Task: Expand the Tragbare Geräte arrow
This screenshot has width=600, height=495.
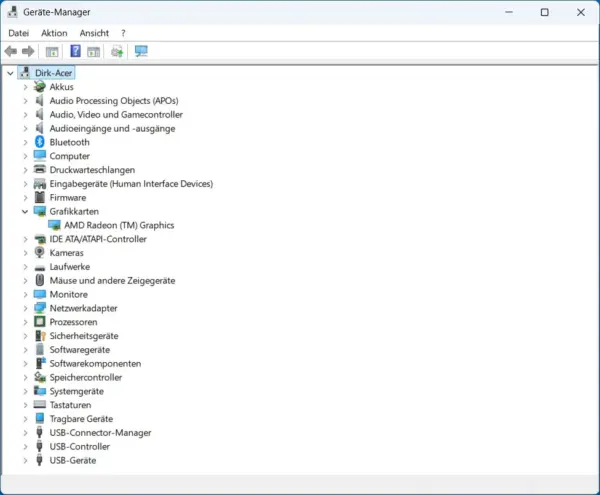Action: click(x=25, y=419)
